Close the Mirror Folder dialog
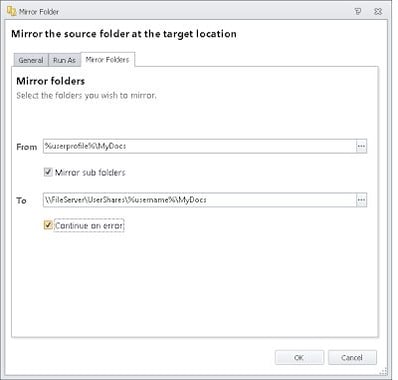Image resolution: width=398 pixels, height=380 pixels. [x=378, y=12]
